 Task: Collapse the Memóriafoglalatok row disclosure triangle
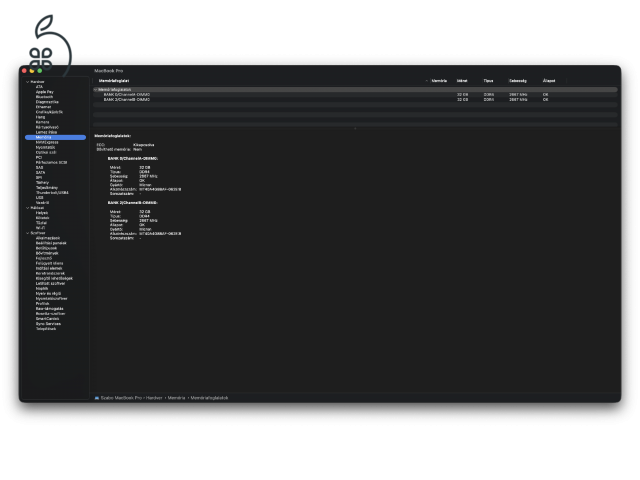pyautogui.click(x=96, y=89)
